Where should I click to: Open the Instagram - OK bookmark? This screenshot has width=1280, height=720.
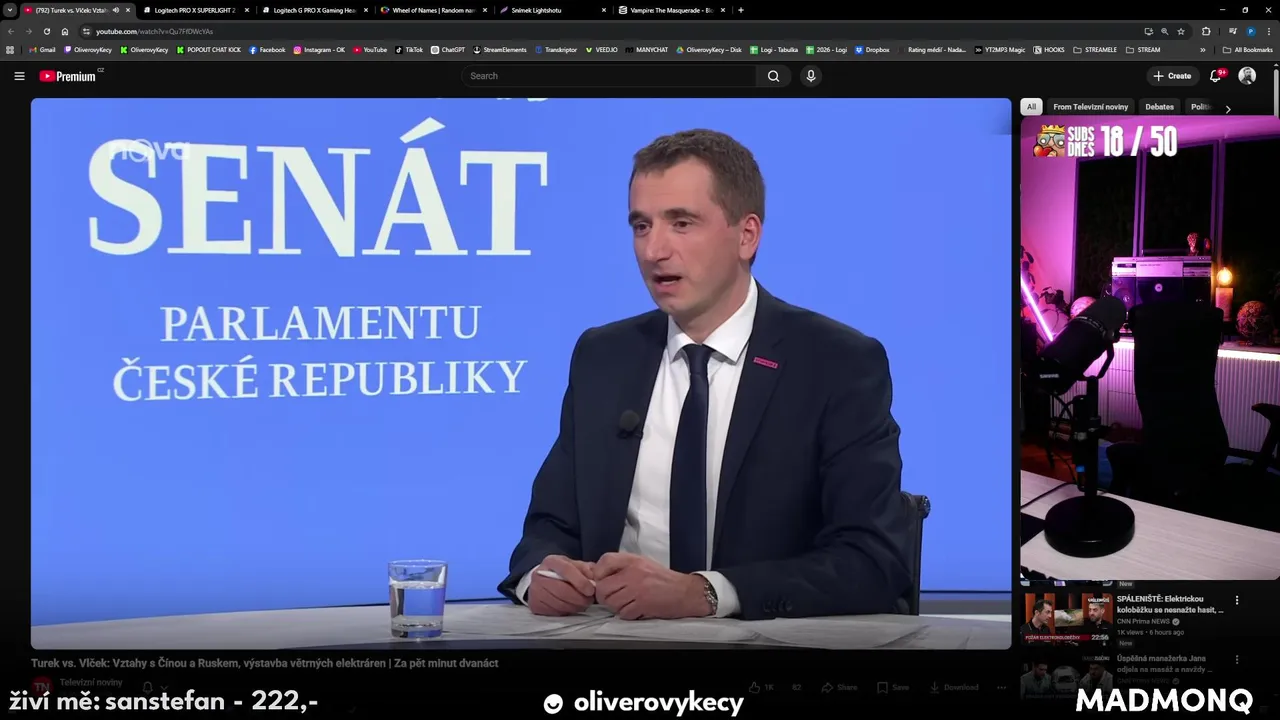point(319,50)
